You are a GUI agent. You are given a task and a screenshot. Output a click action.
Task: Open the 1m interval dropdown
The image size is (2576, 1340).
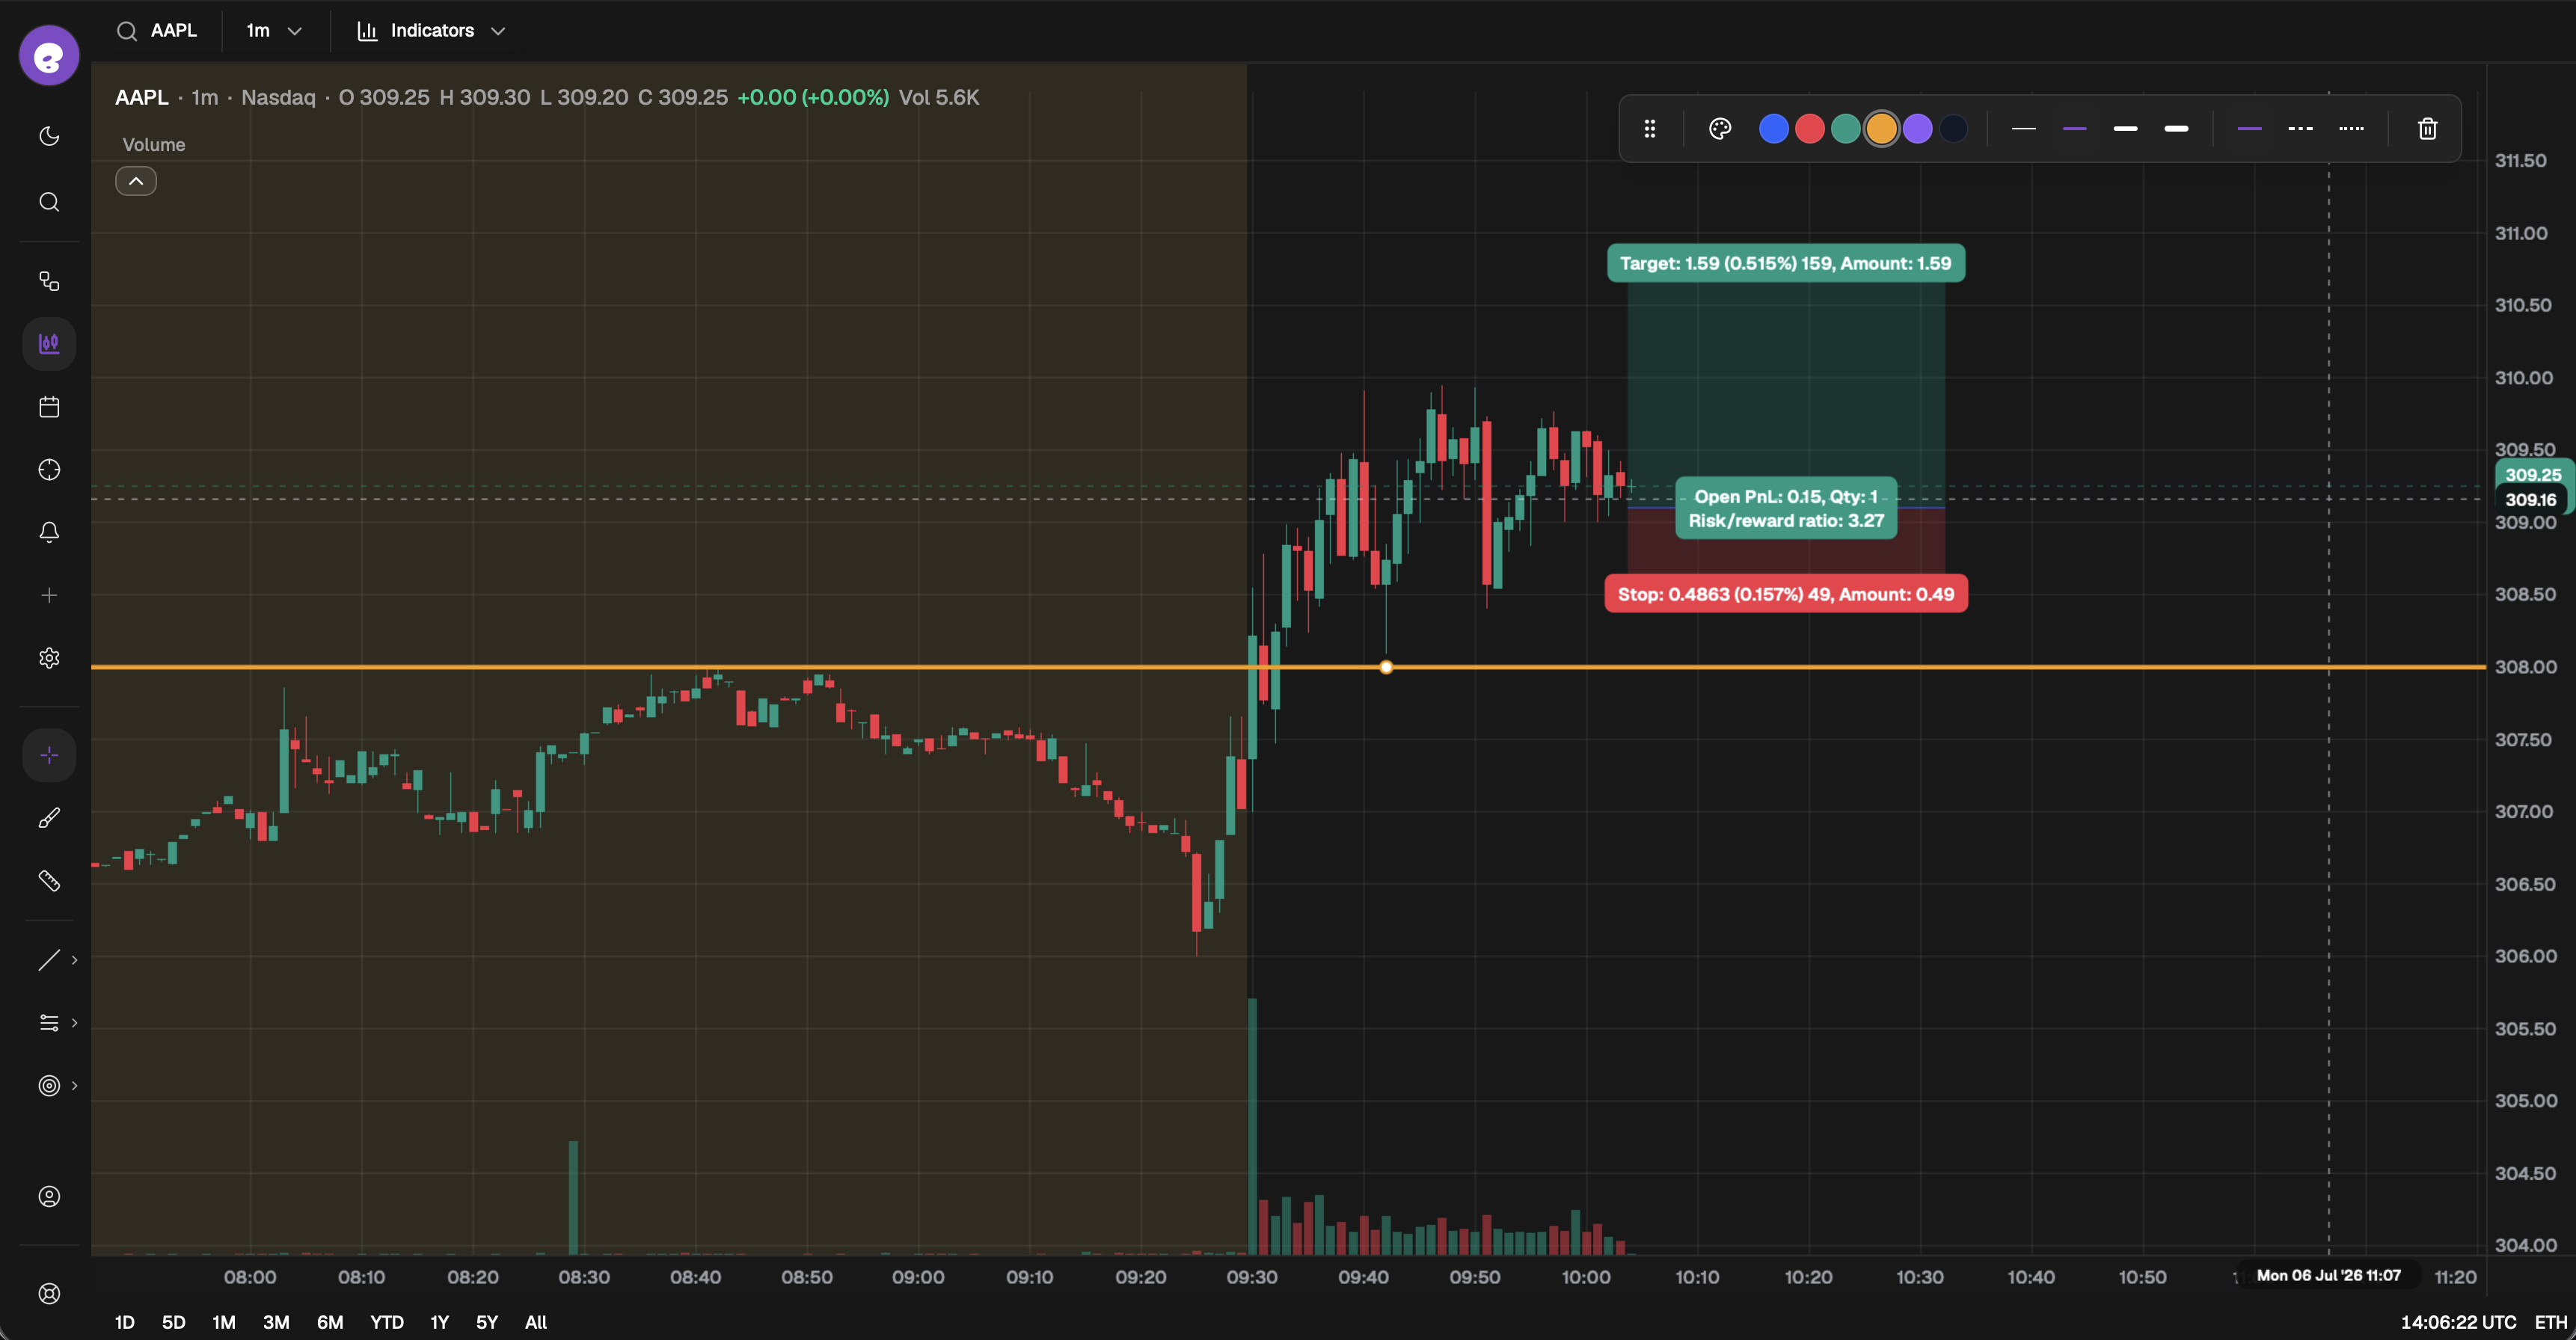pyautogui.click(x=274, y=31)
